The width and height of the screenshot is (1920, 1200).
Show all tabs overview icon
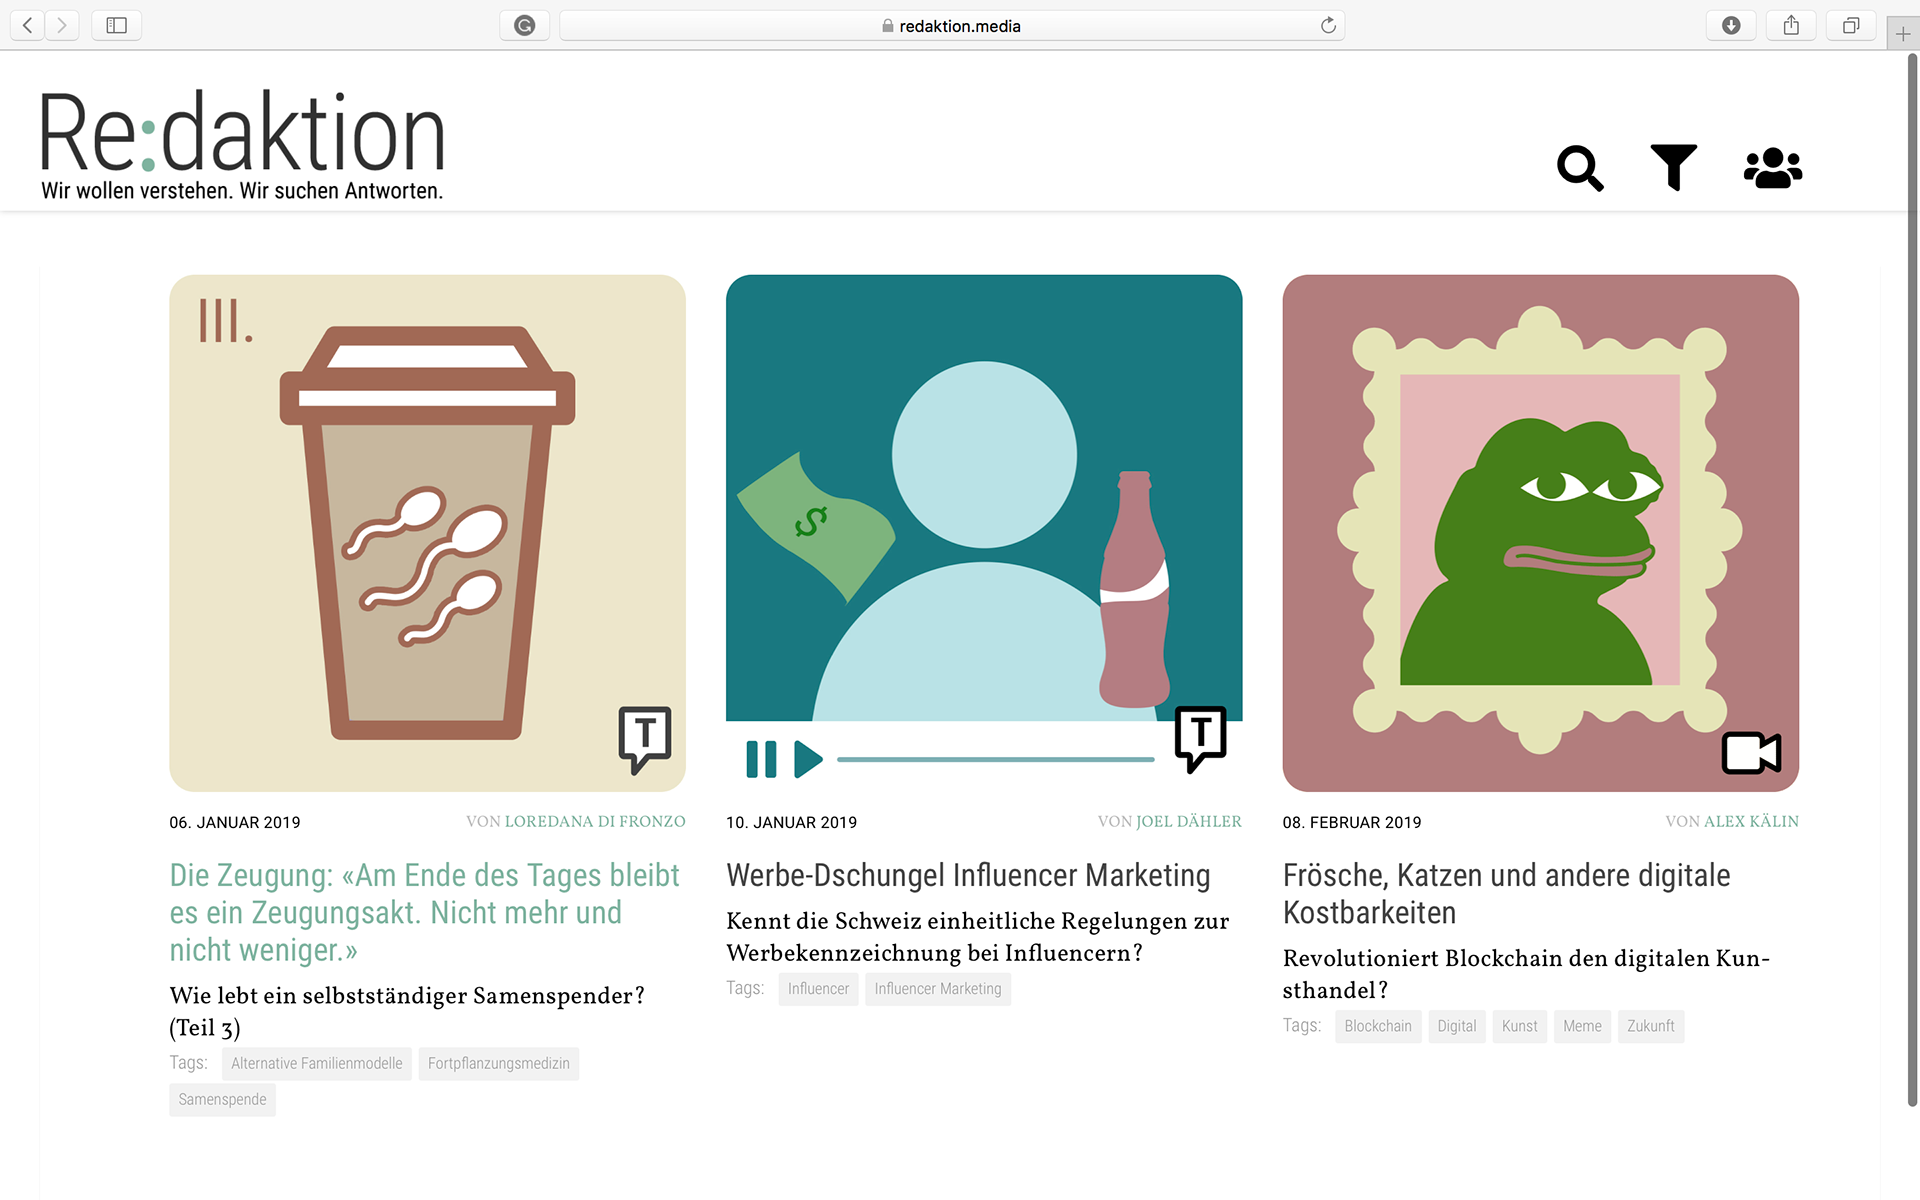(1851, 25)
